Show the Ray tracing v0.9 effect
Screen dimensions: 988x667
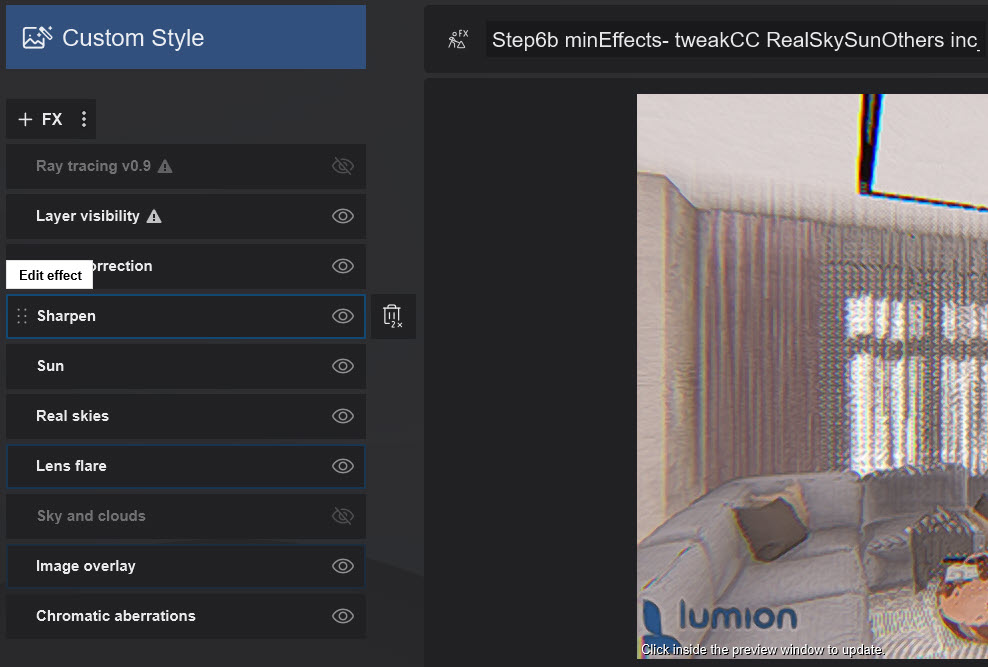coord(343,166)
